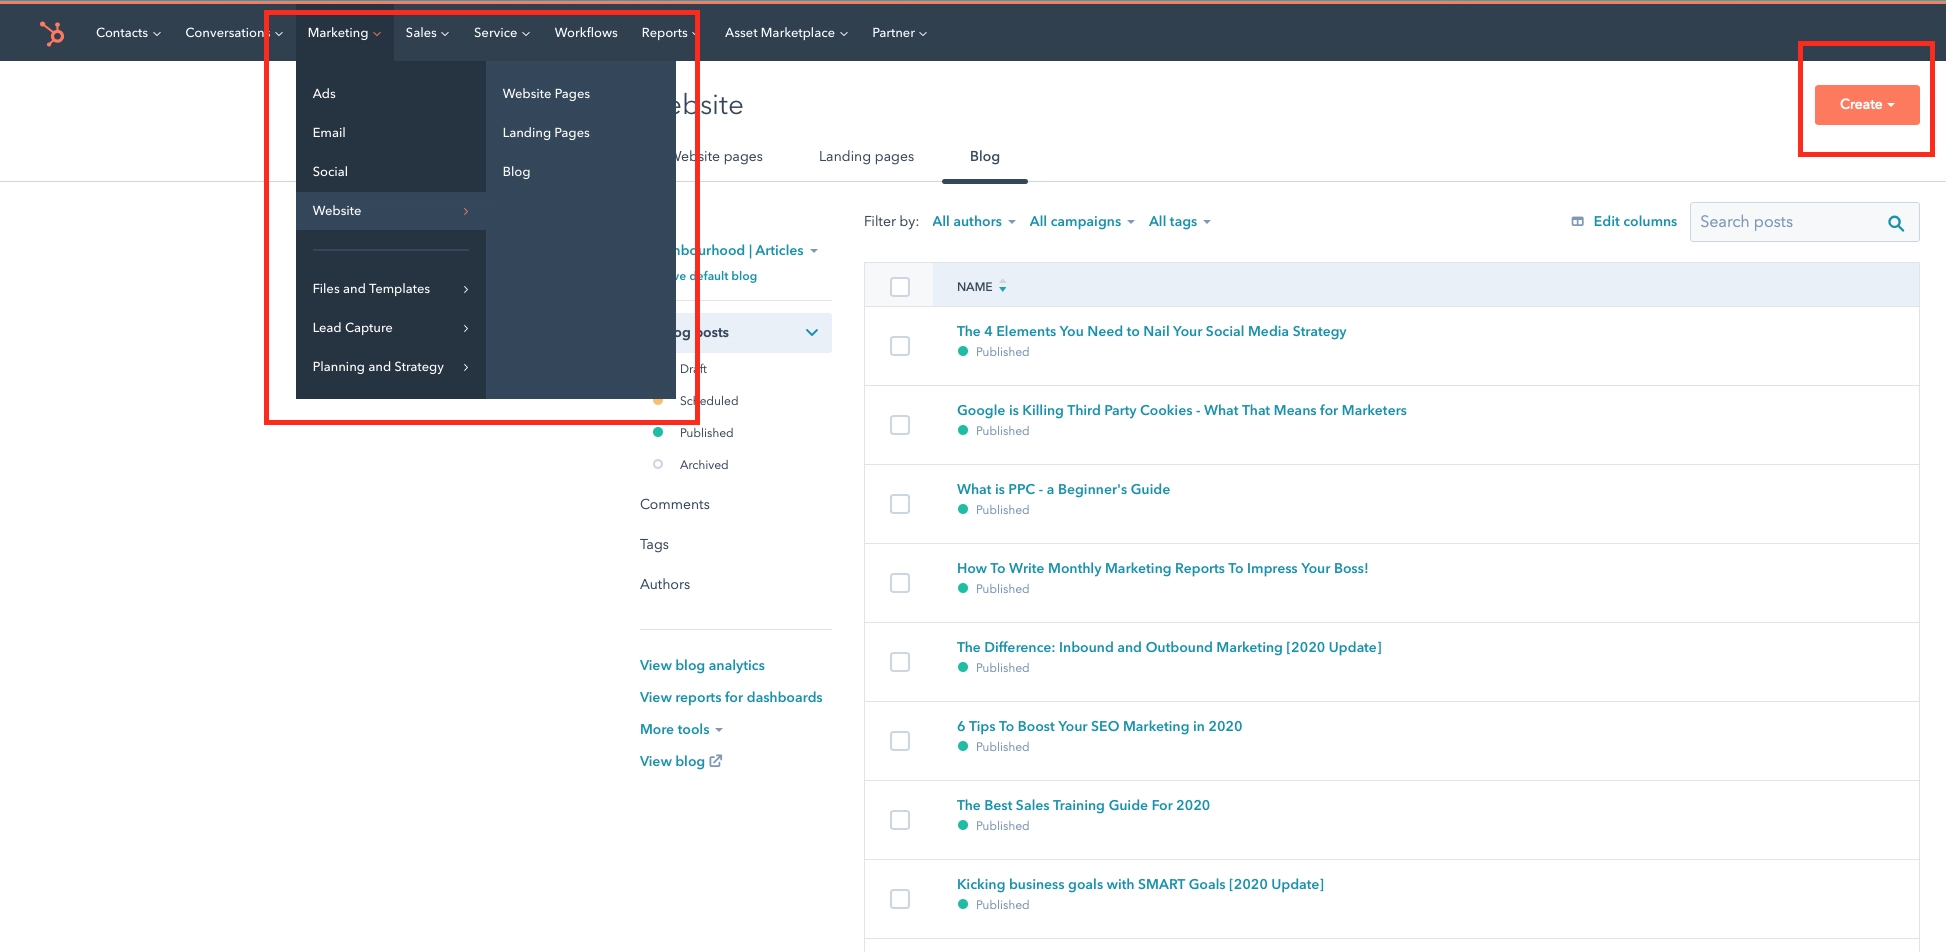
Task: Open the Marketing menu in navigation
Action: pos(344,33)
